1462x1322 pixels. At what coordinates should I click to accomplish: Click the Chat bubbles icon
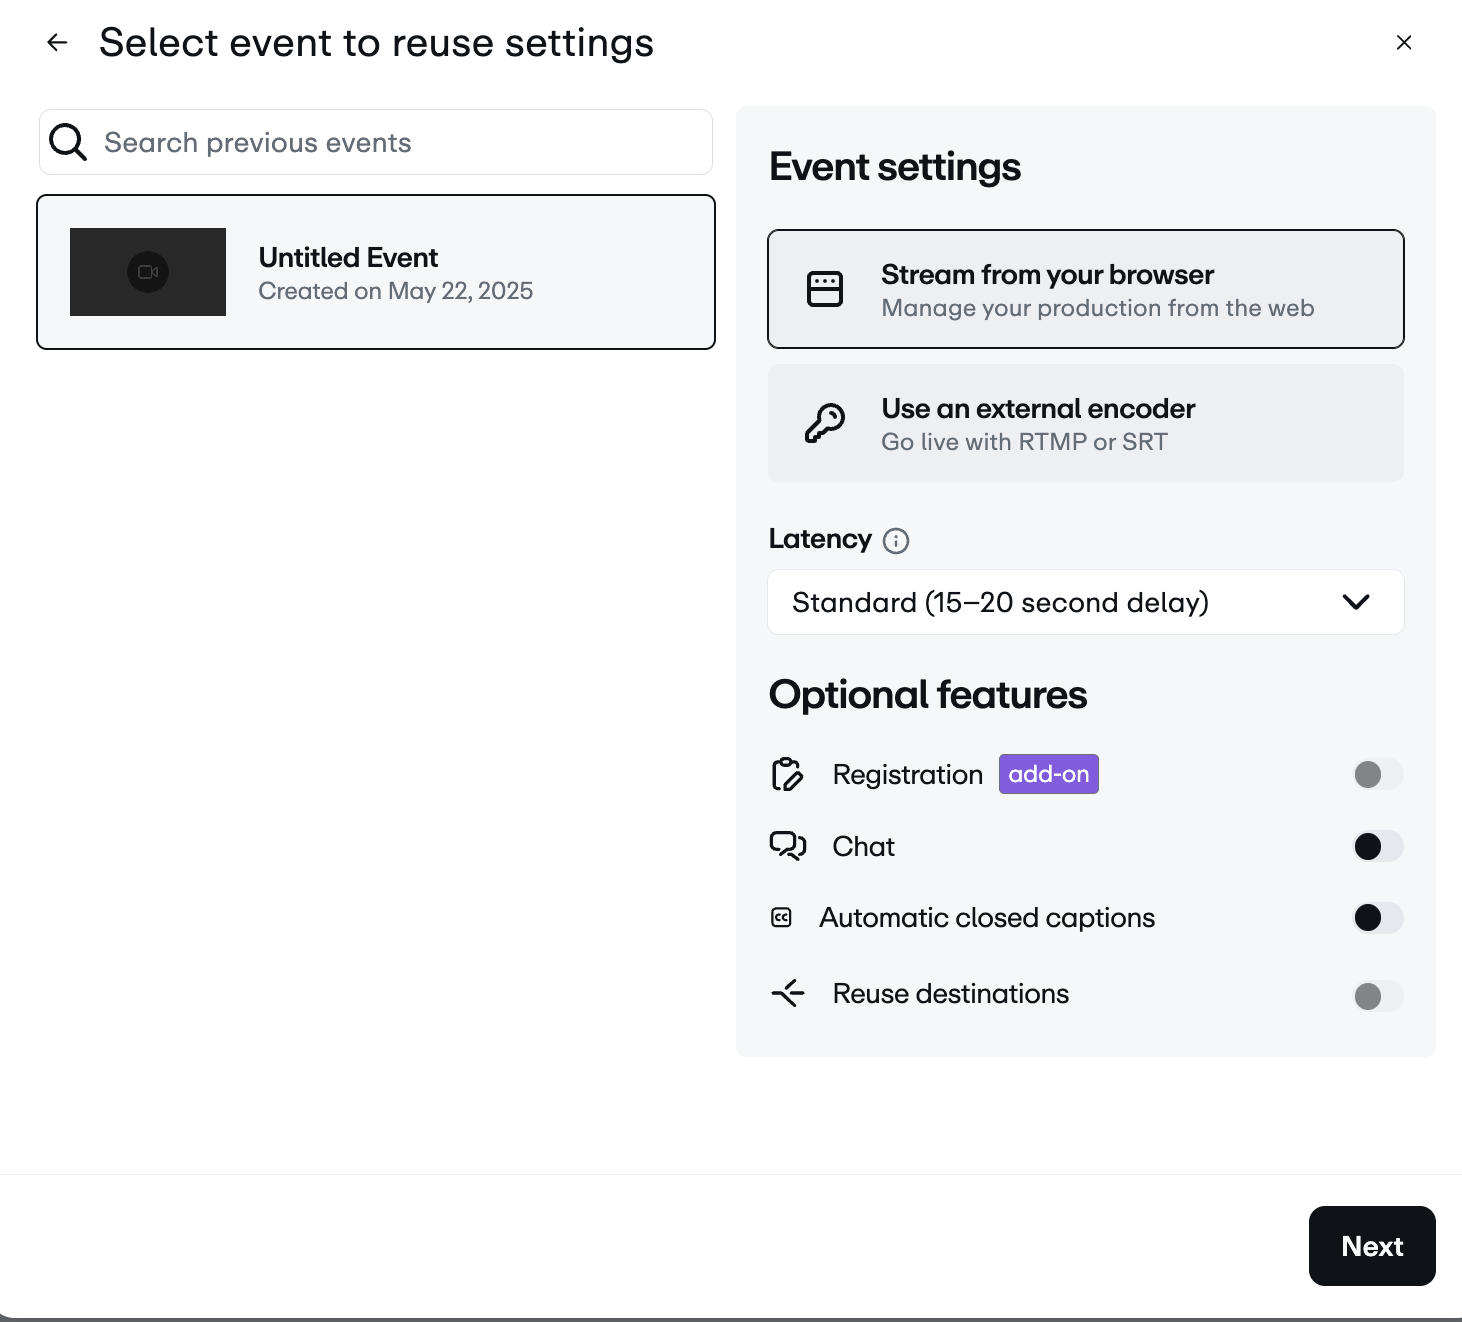coord(787,846)
